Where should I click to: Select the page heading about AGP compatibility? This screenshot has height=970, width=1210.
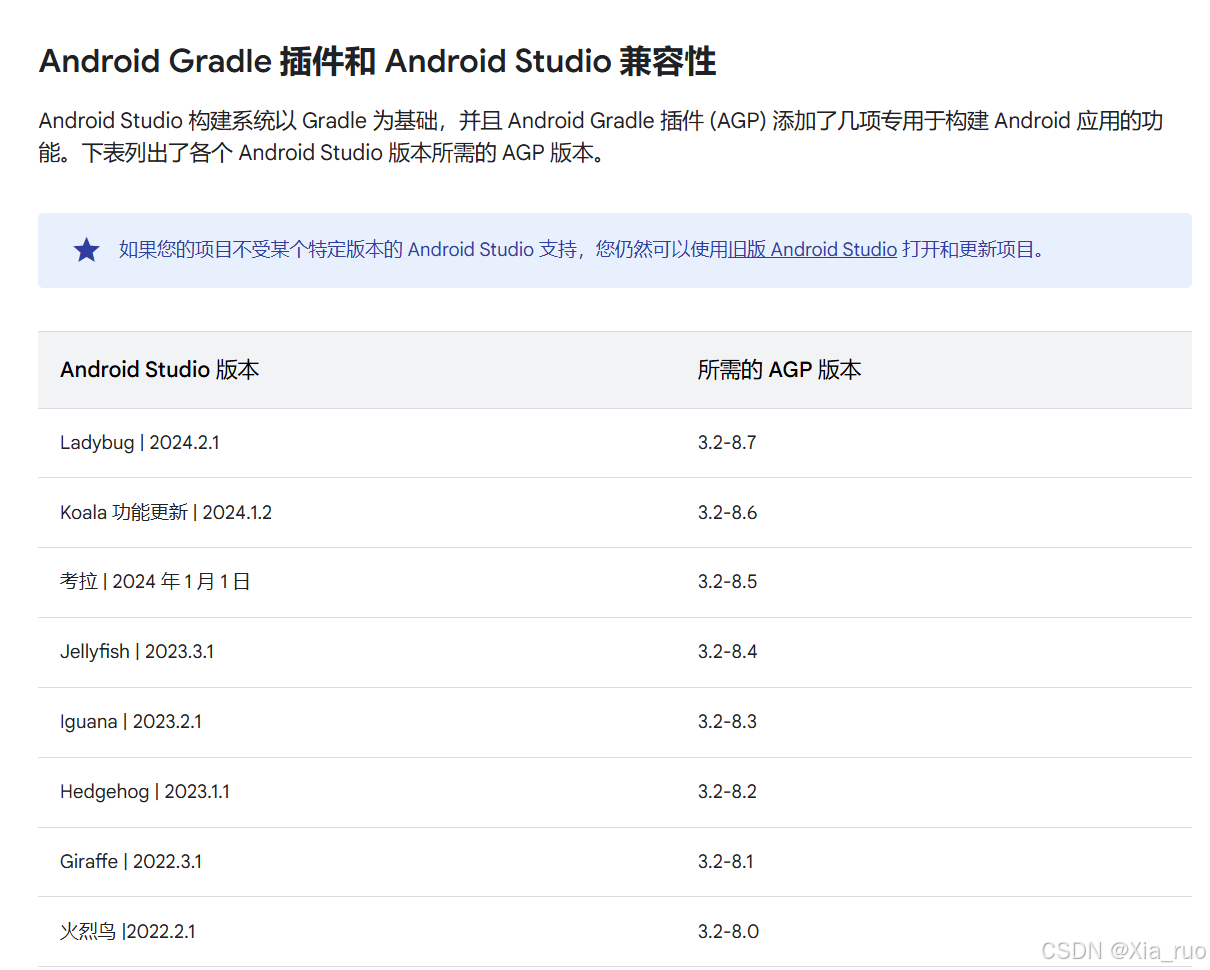[x=377, y=61]
